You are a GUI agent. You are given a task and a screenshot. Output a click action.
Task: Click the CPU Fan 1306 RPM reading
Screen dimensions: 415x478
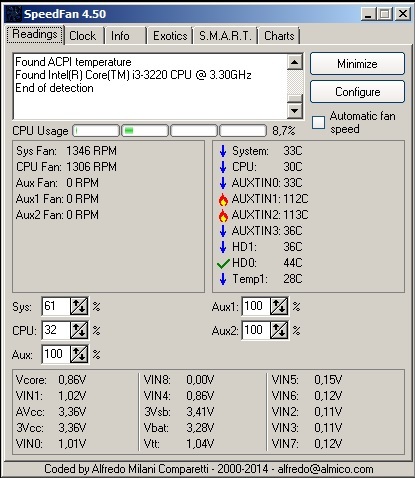[66, 167]
